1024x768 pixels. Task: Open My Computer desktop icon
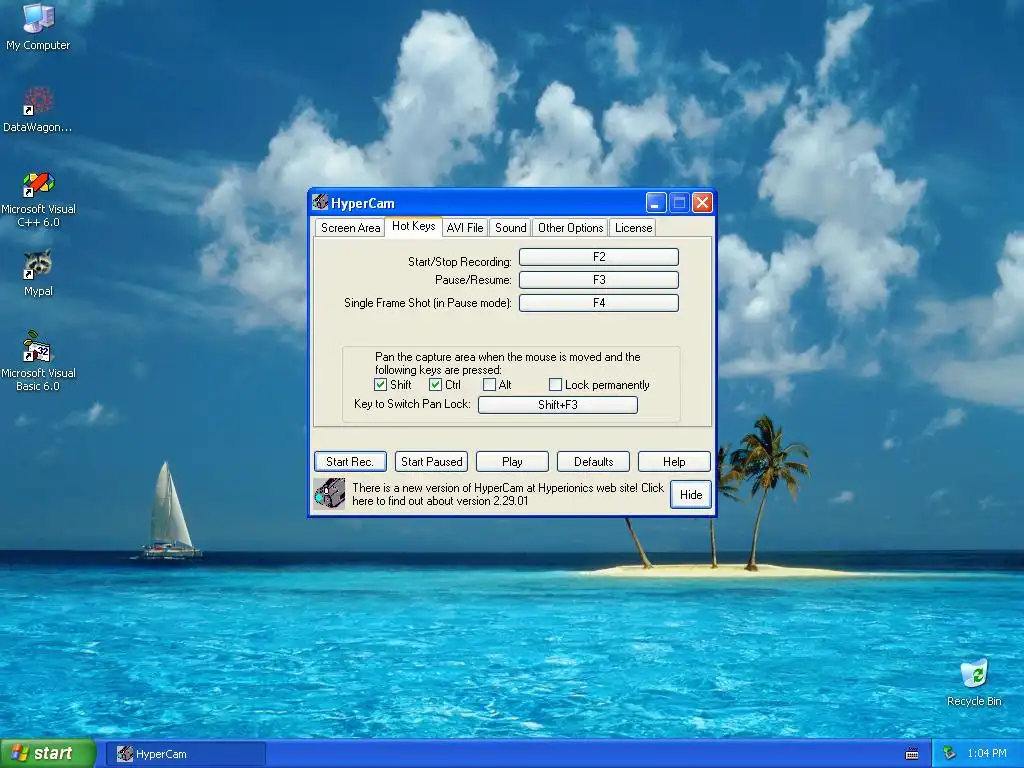[x=38, y=26]
